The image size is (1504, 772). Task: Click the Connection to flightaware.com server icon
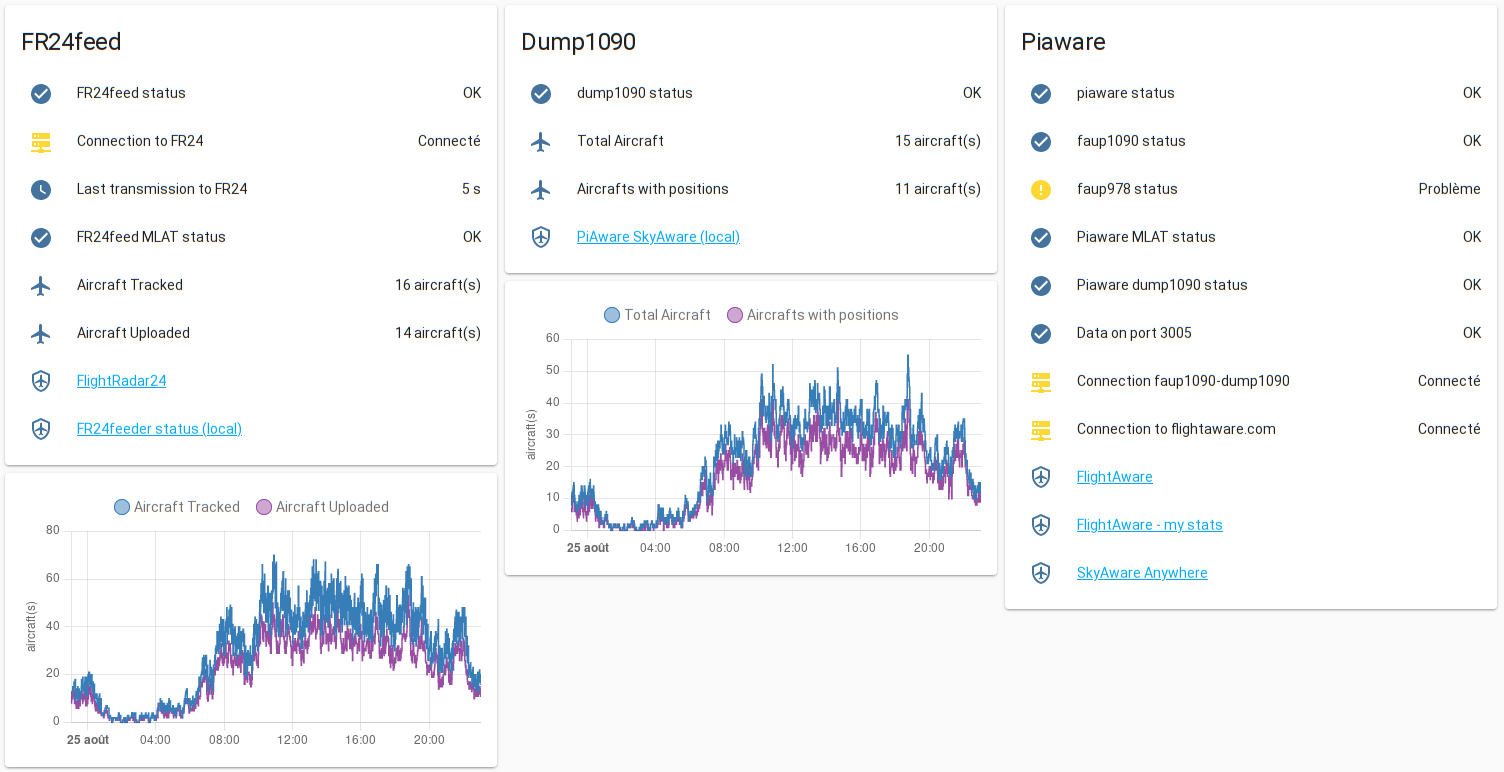pos(1041,429)
